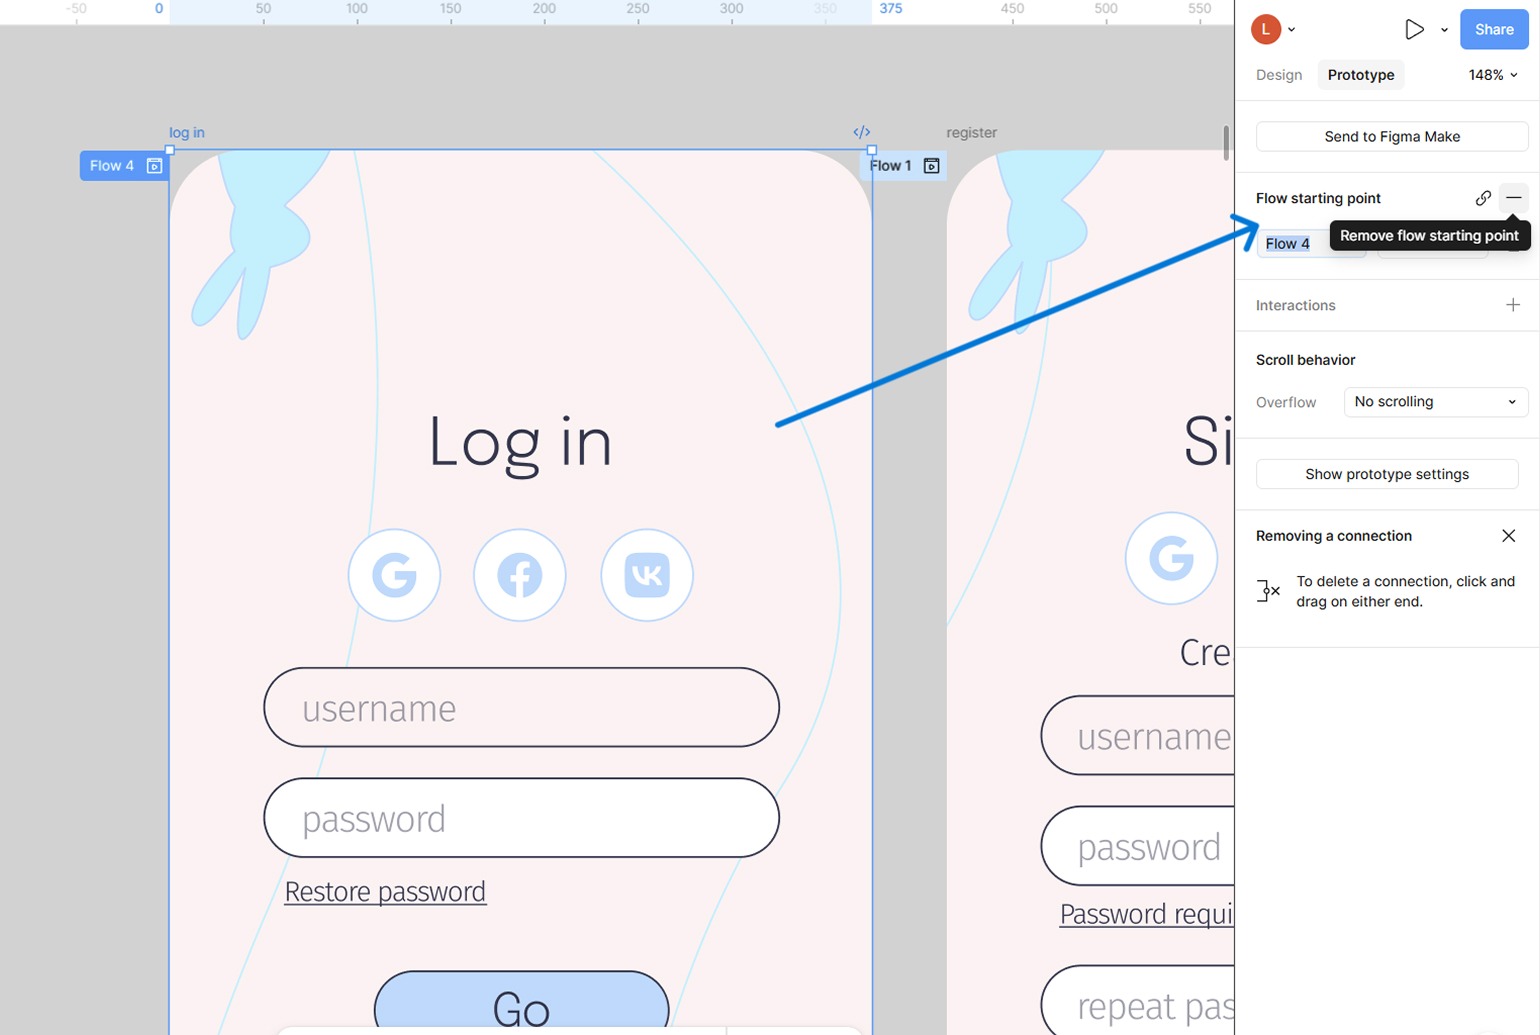Click the VK icon on Log in frame
Image resolution: width=1540 pixels, height=1035 pixels.
[647, 575]
